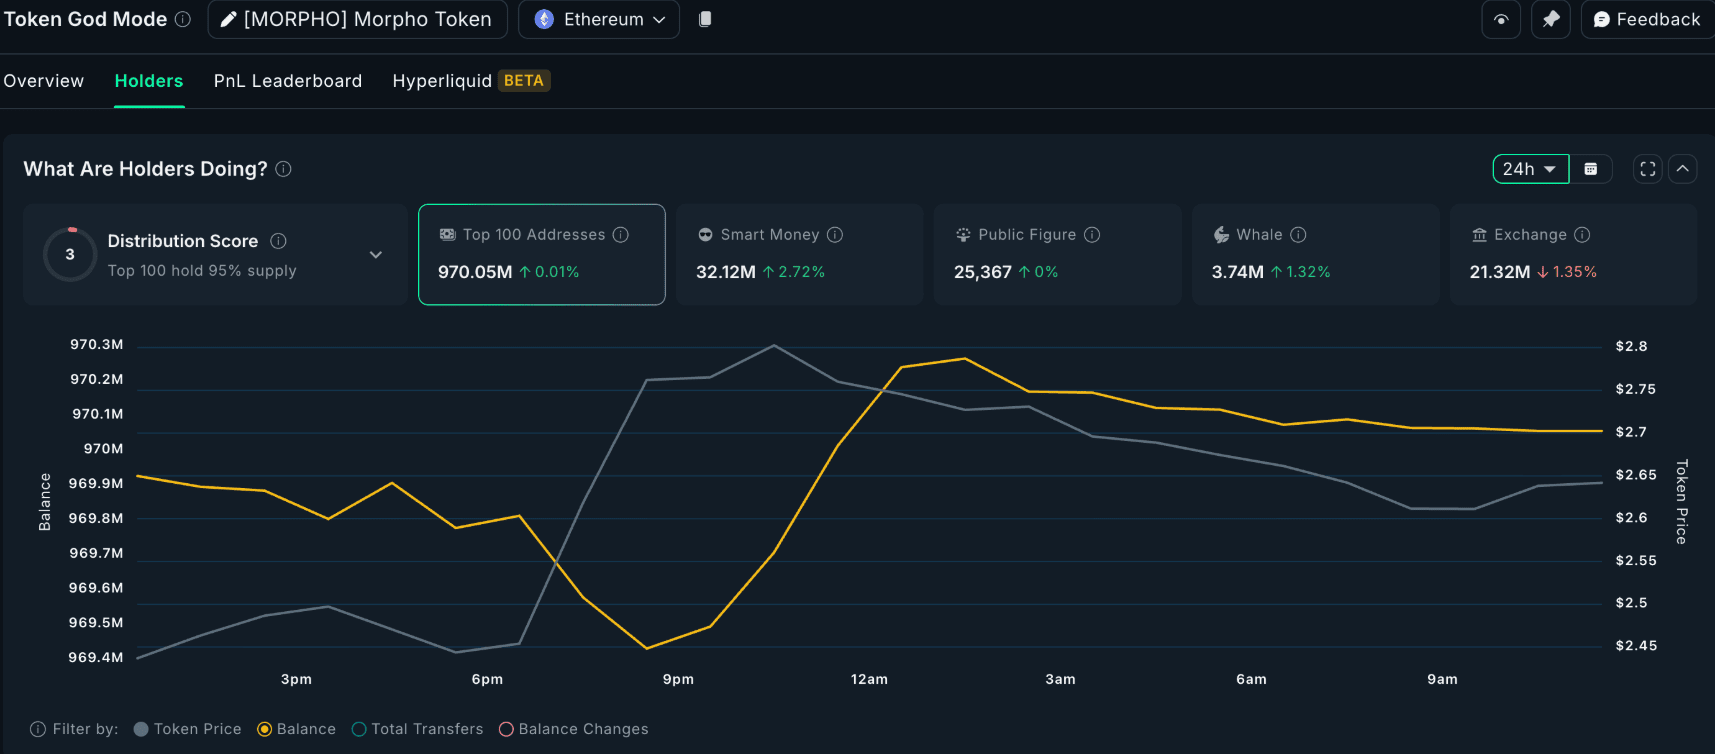Select the Public Figure card
This screenshot has width=1715, height=754.
point(1057,254)
